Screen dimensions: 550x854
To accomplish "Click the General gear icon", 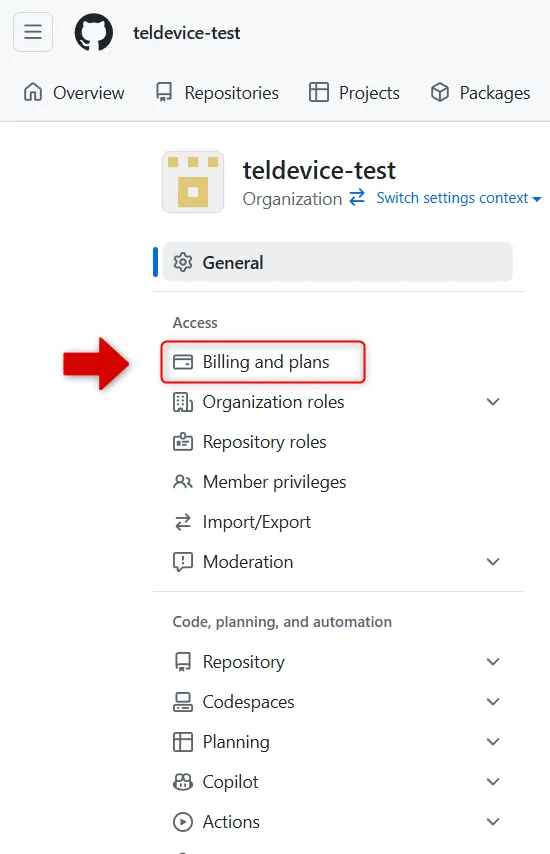I will [x=182, y=263].
